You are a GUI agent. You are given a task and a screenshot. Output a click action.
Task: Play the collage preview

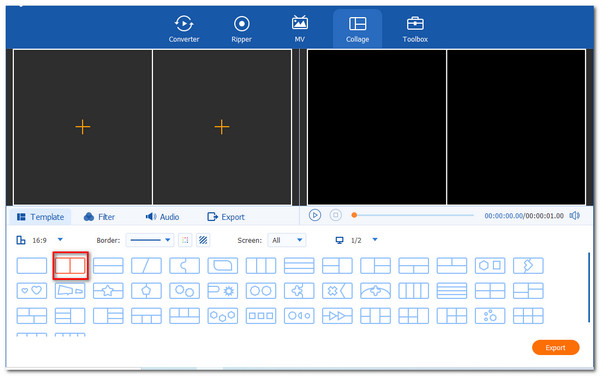coord(315,215)
